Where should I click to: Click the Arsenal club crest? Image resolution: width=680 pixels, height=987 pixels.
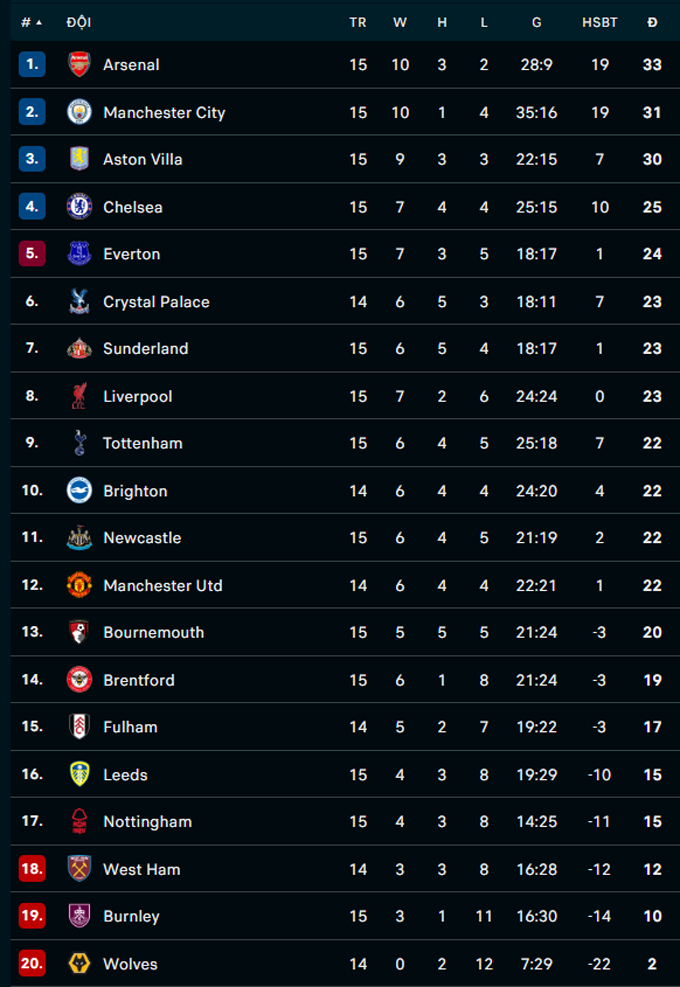click(x=79, y=65)
